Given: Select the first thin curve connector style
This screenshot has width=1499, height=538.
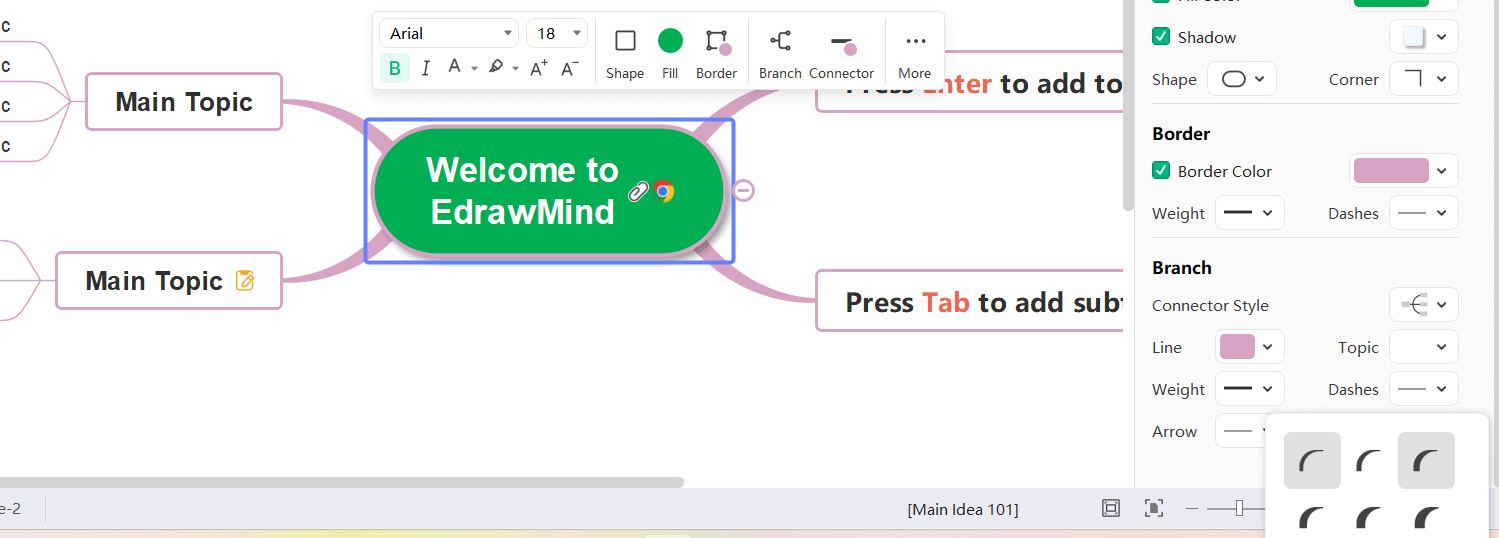Looking at the screenshot, I should pos(1312,461).
